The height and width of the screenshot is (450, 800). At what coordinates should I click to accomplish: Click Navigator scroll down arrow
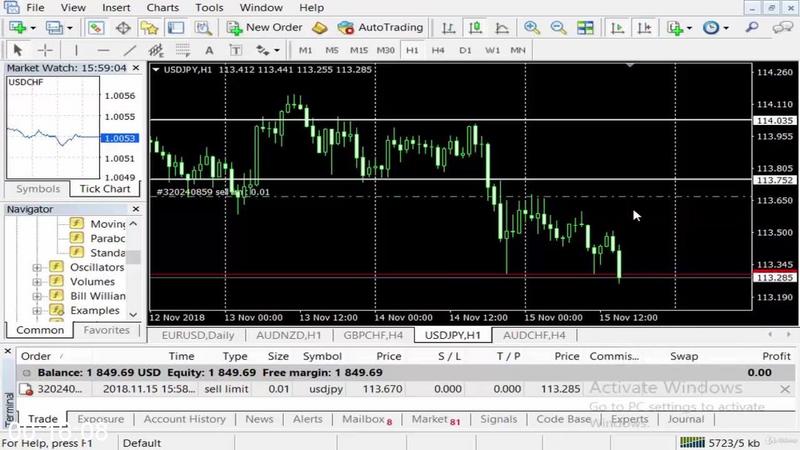coord(133,315)
